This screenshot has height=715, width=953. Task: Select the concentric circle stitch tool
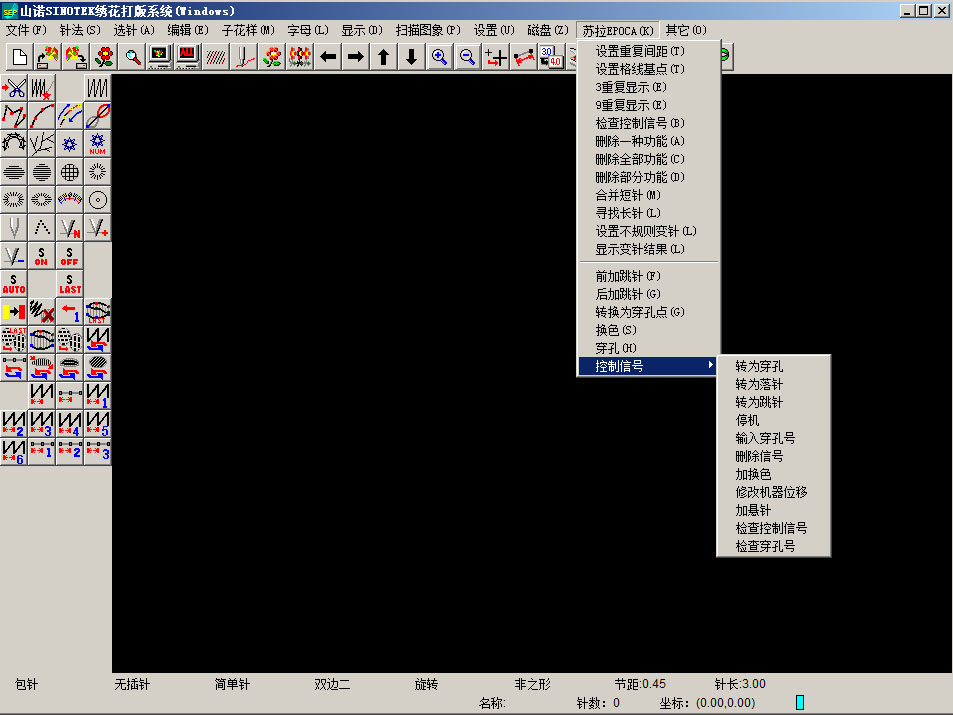(98, 199)
